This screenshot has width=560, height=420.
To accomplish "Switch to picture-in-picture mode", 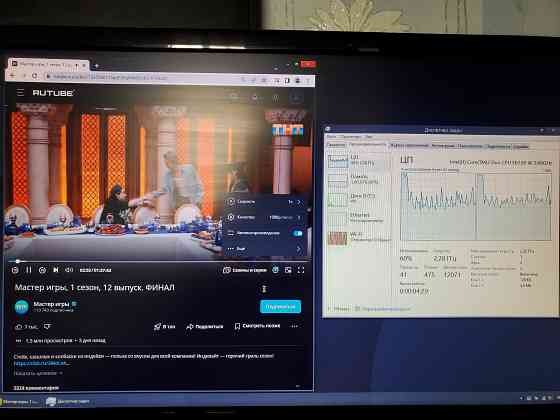I will coord(288,270).
